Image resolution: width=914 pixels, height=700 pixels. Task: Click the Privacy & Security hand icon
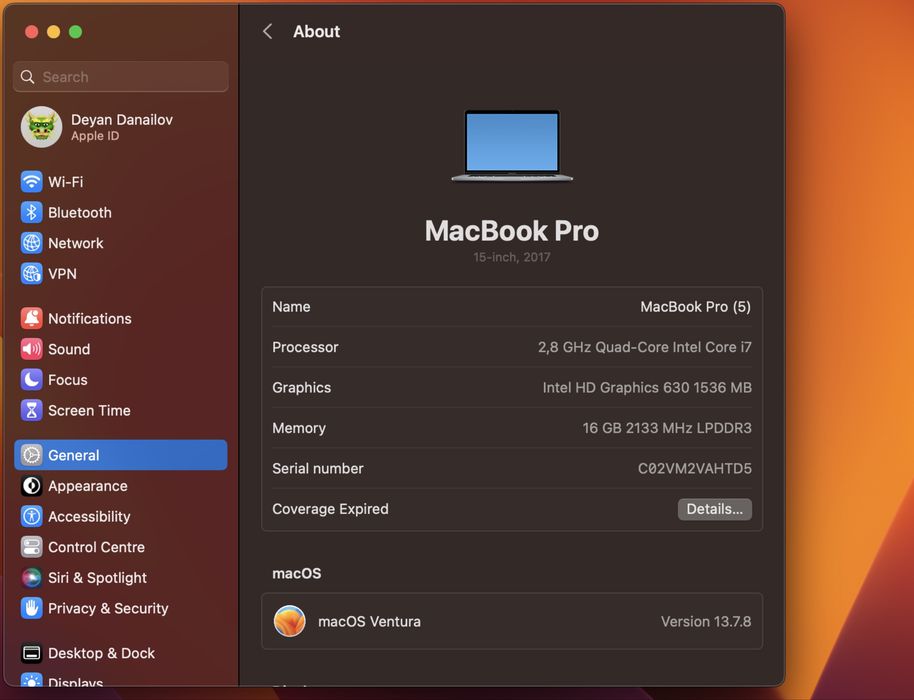[x=31, y=608]
